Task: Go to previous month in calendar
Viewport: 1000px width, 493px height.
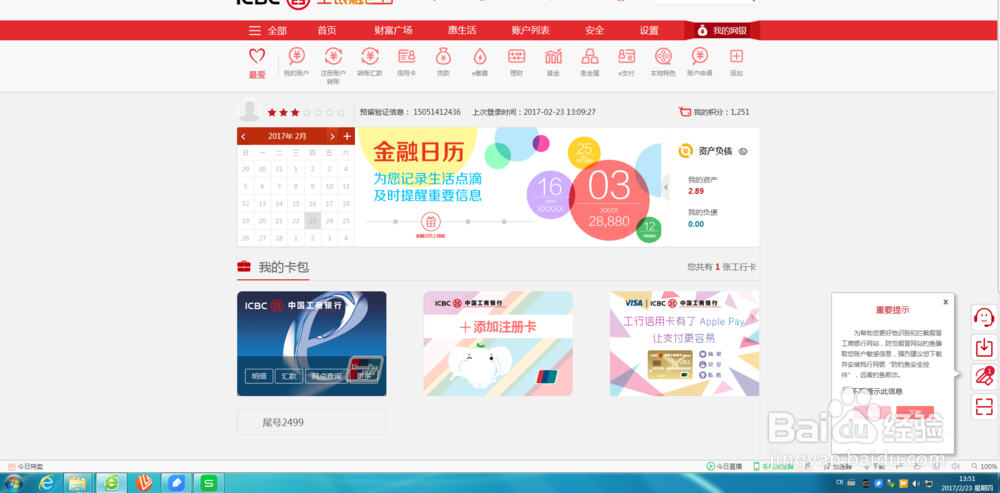Action: [243, 136]
